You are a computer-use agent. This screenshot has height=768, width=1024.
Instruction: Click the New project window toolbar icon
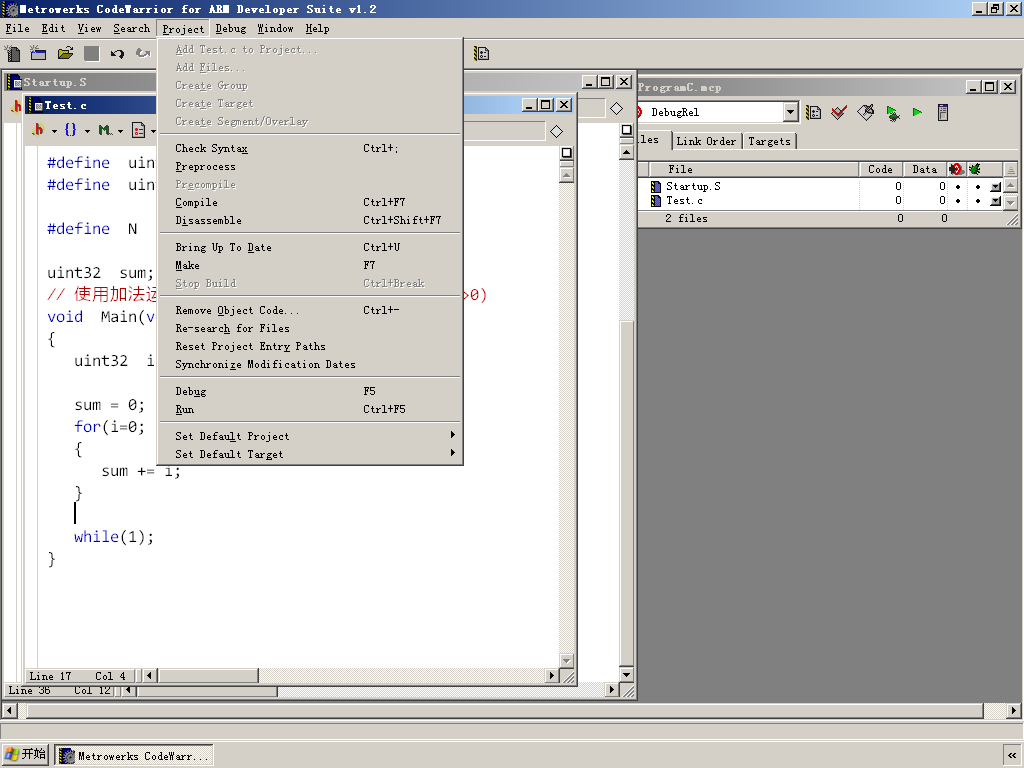(x=38, y=54)
